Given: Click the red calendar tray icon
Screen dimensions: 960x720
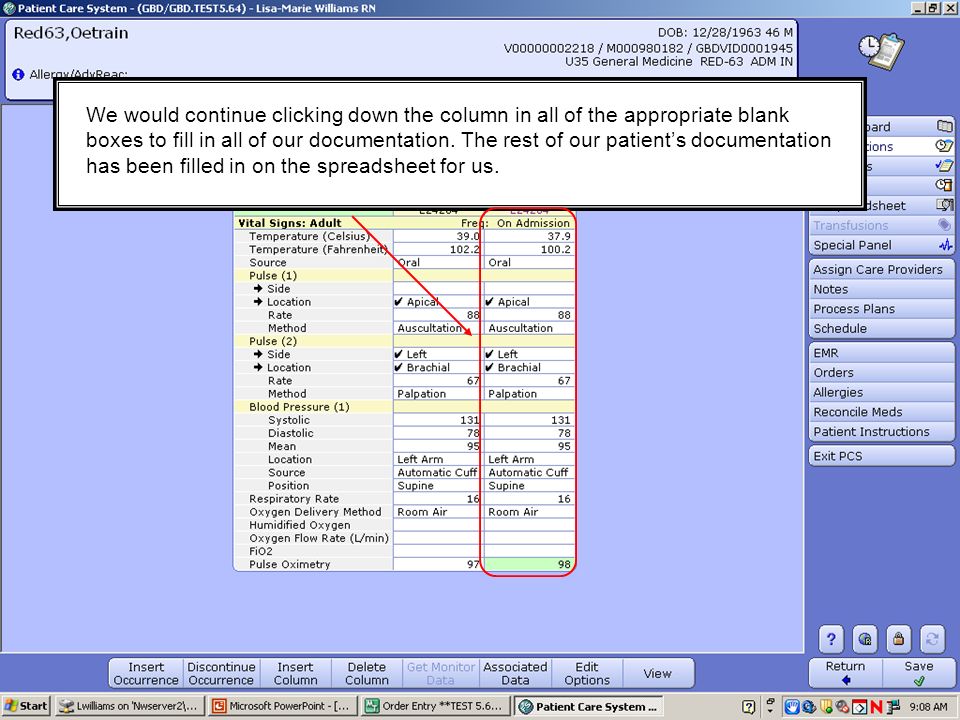Looking at the screenshot, I should [x=860, y=708].
